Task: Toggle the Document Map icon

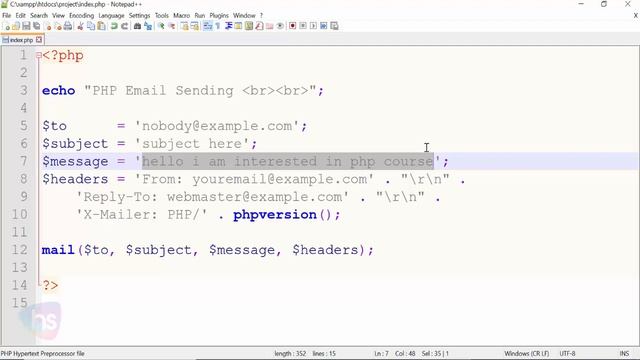Action: 249,26
